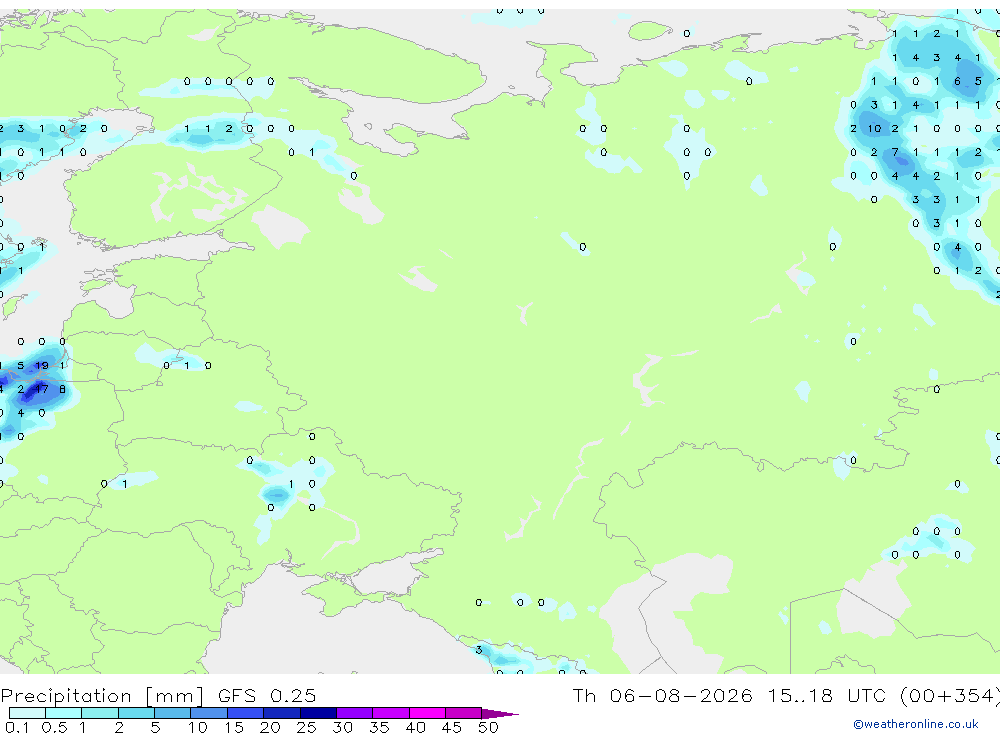Pick the purple legend swatch between 30 and 35
This screenshot has width=1000, height=733.
click(354, 713)
